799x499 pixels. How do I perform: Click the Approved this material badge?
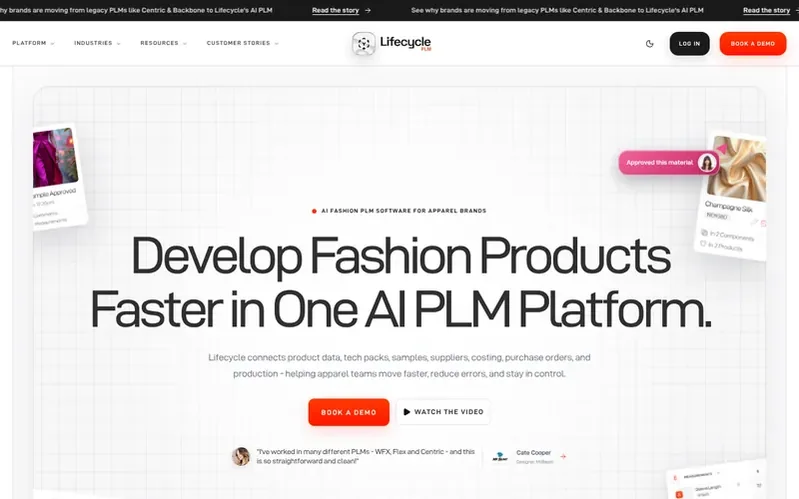669,163
